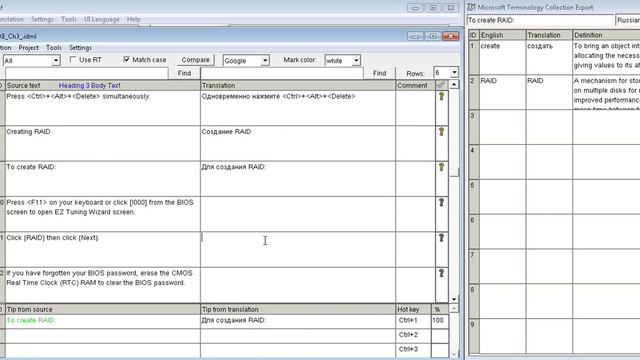Click the status icon in the forgotten BIOS password row
640x360 pixels.
click(441, 273)
